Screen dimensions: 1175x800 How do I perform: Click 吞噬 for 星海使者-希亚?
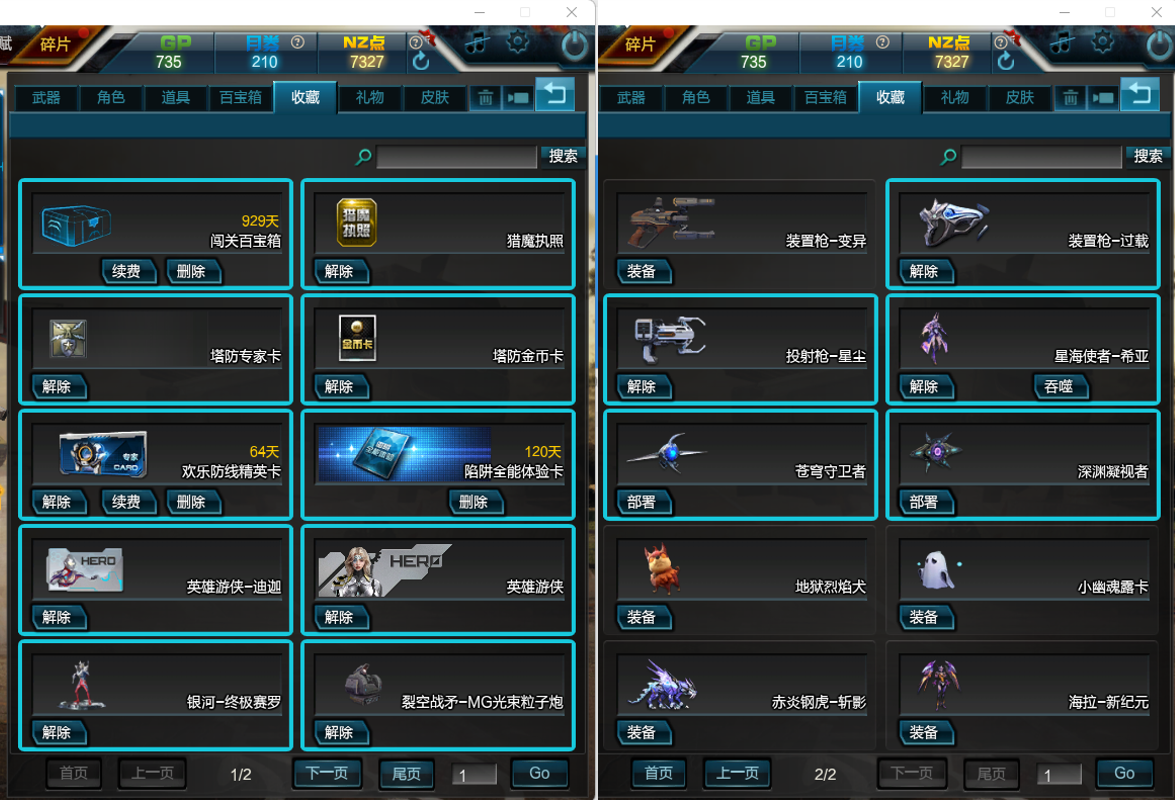tap(1060, 387)
